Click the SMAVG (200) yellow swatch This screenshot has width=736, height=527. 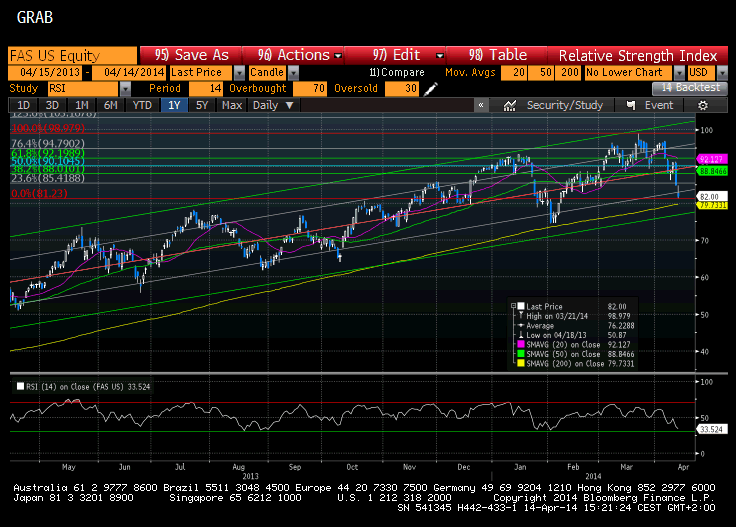coord(521,363)
